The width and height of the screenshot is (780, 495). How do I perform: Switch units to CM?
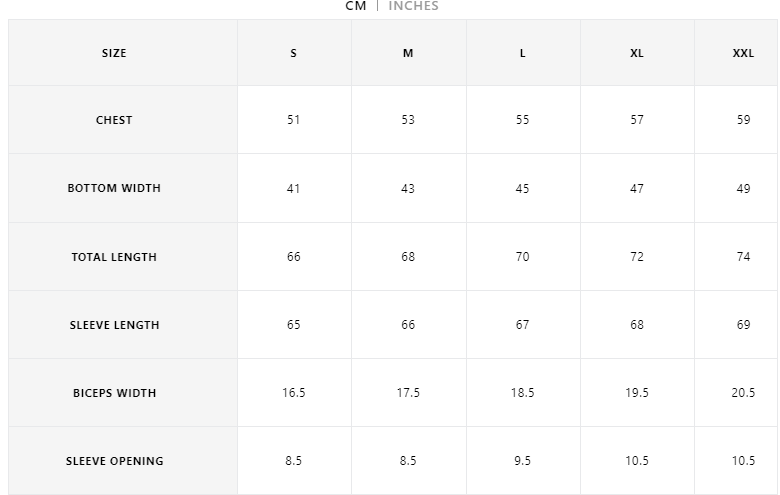pyautogui.click(x=356, y=6)
